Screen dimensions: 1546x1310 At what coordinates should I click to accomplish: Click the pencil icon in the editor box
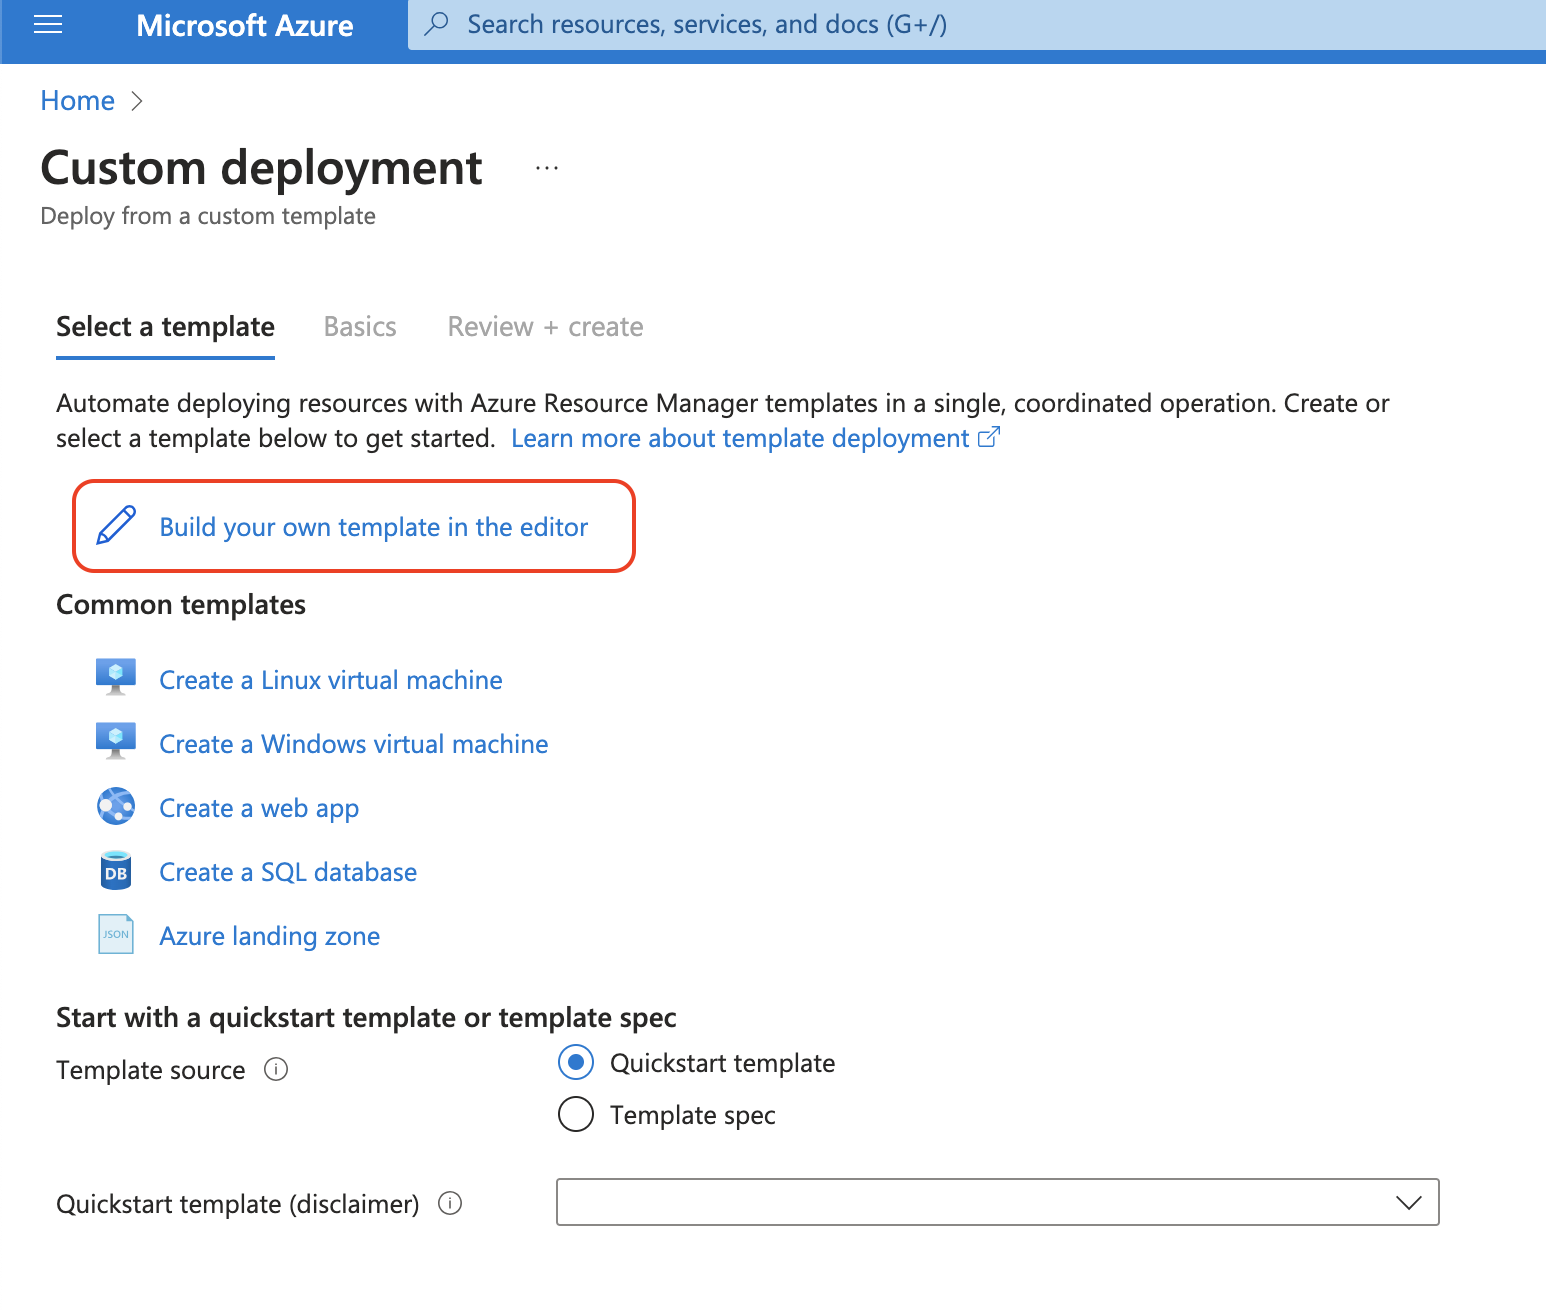pos(115,526)
